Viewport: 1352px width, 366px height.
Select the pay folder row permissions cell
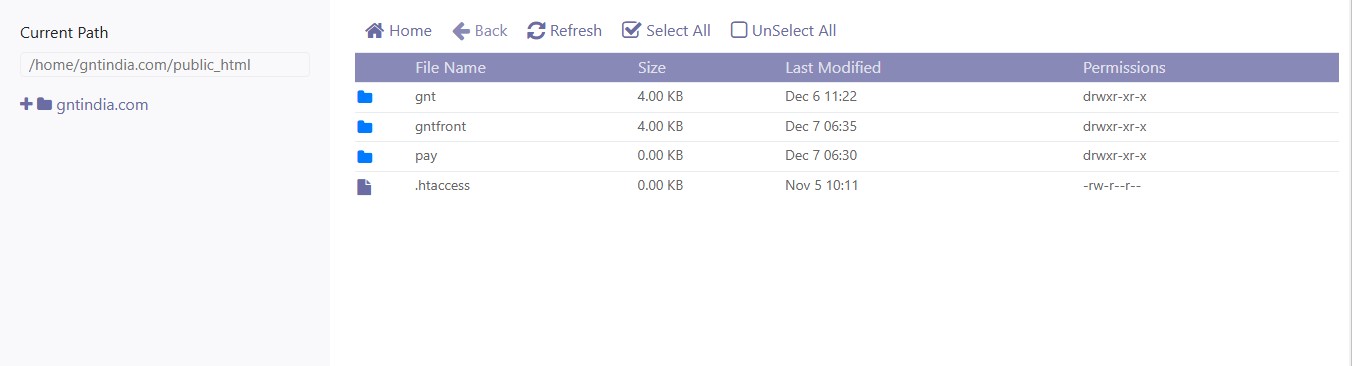[x=1115, y=156]
